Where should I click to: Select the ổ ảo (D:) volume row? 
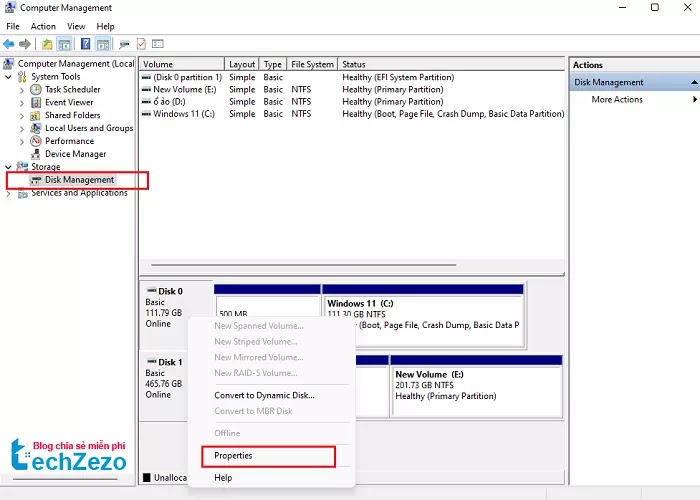click(x=352, y=102)
